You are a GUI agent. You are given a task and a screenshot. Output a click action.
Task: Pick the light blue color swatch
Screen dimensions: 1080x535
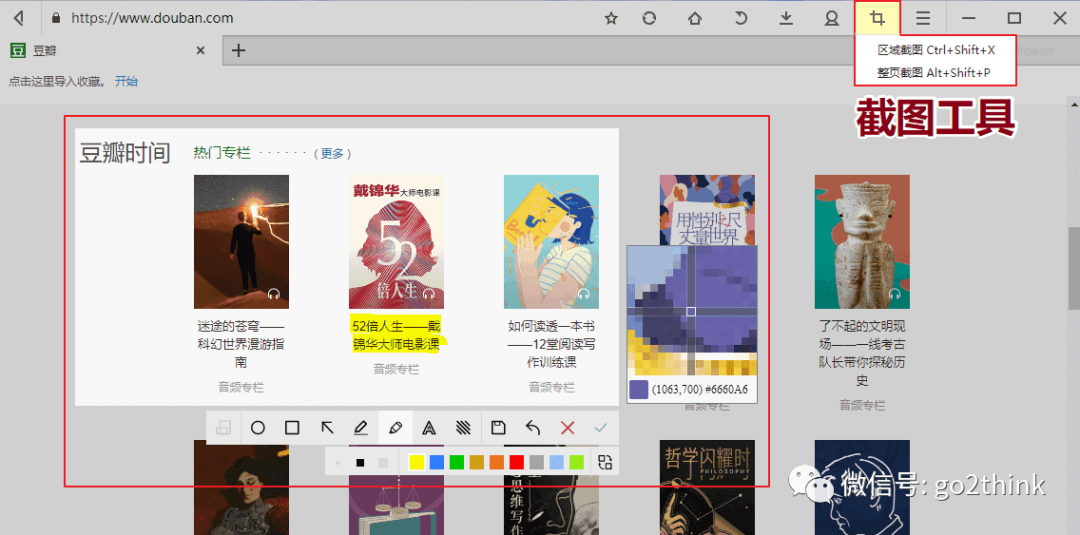coord(557,462)
